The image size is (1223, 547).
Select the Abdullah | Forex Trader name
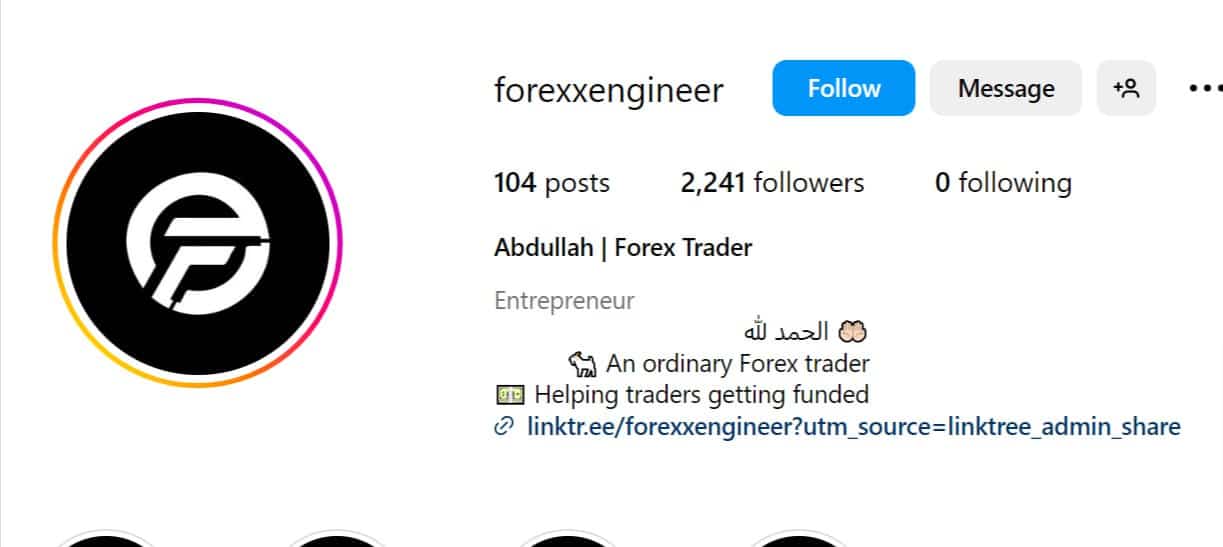[623, 247]
